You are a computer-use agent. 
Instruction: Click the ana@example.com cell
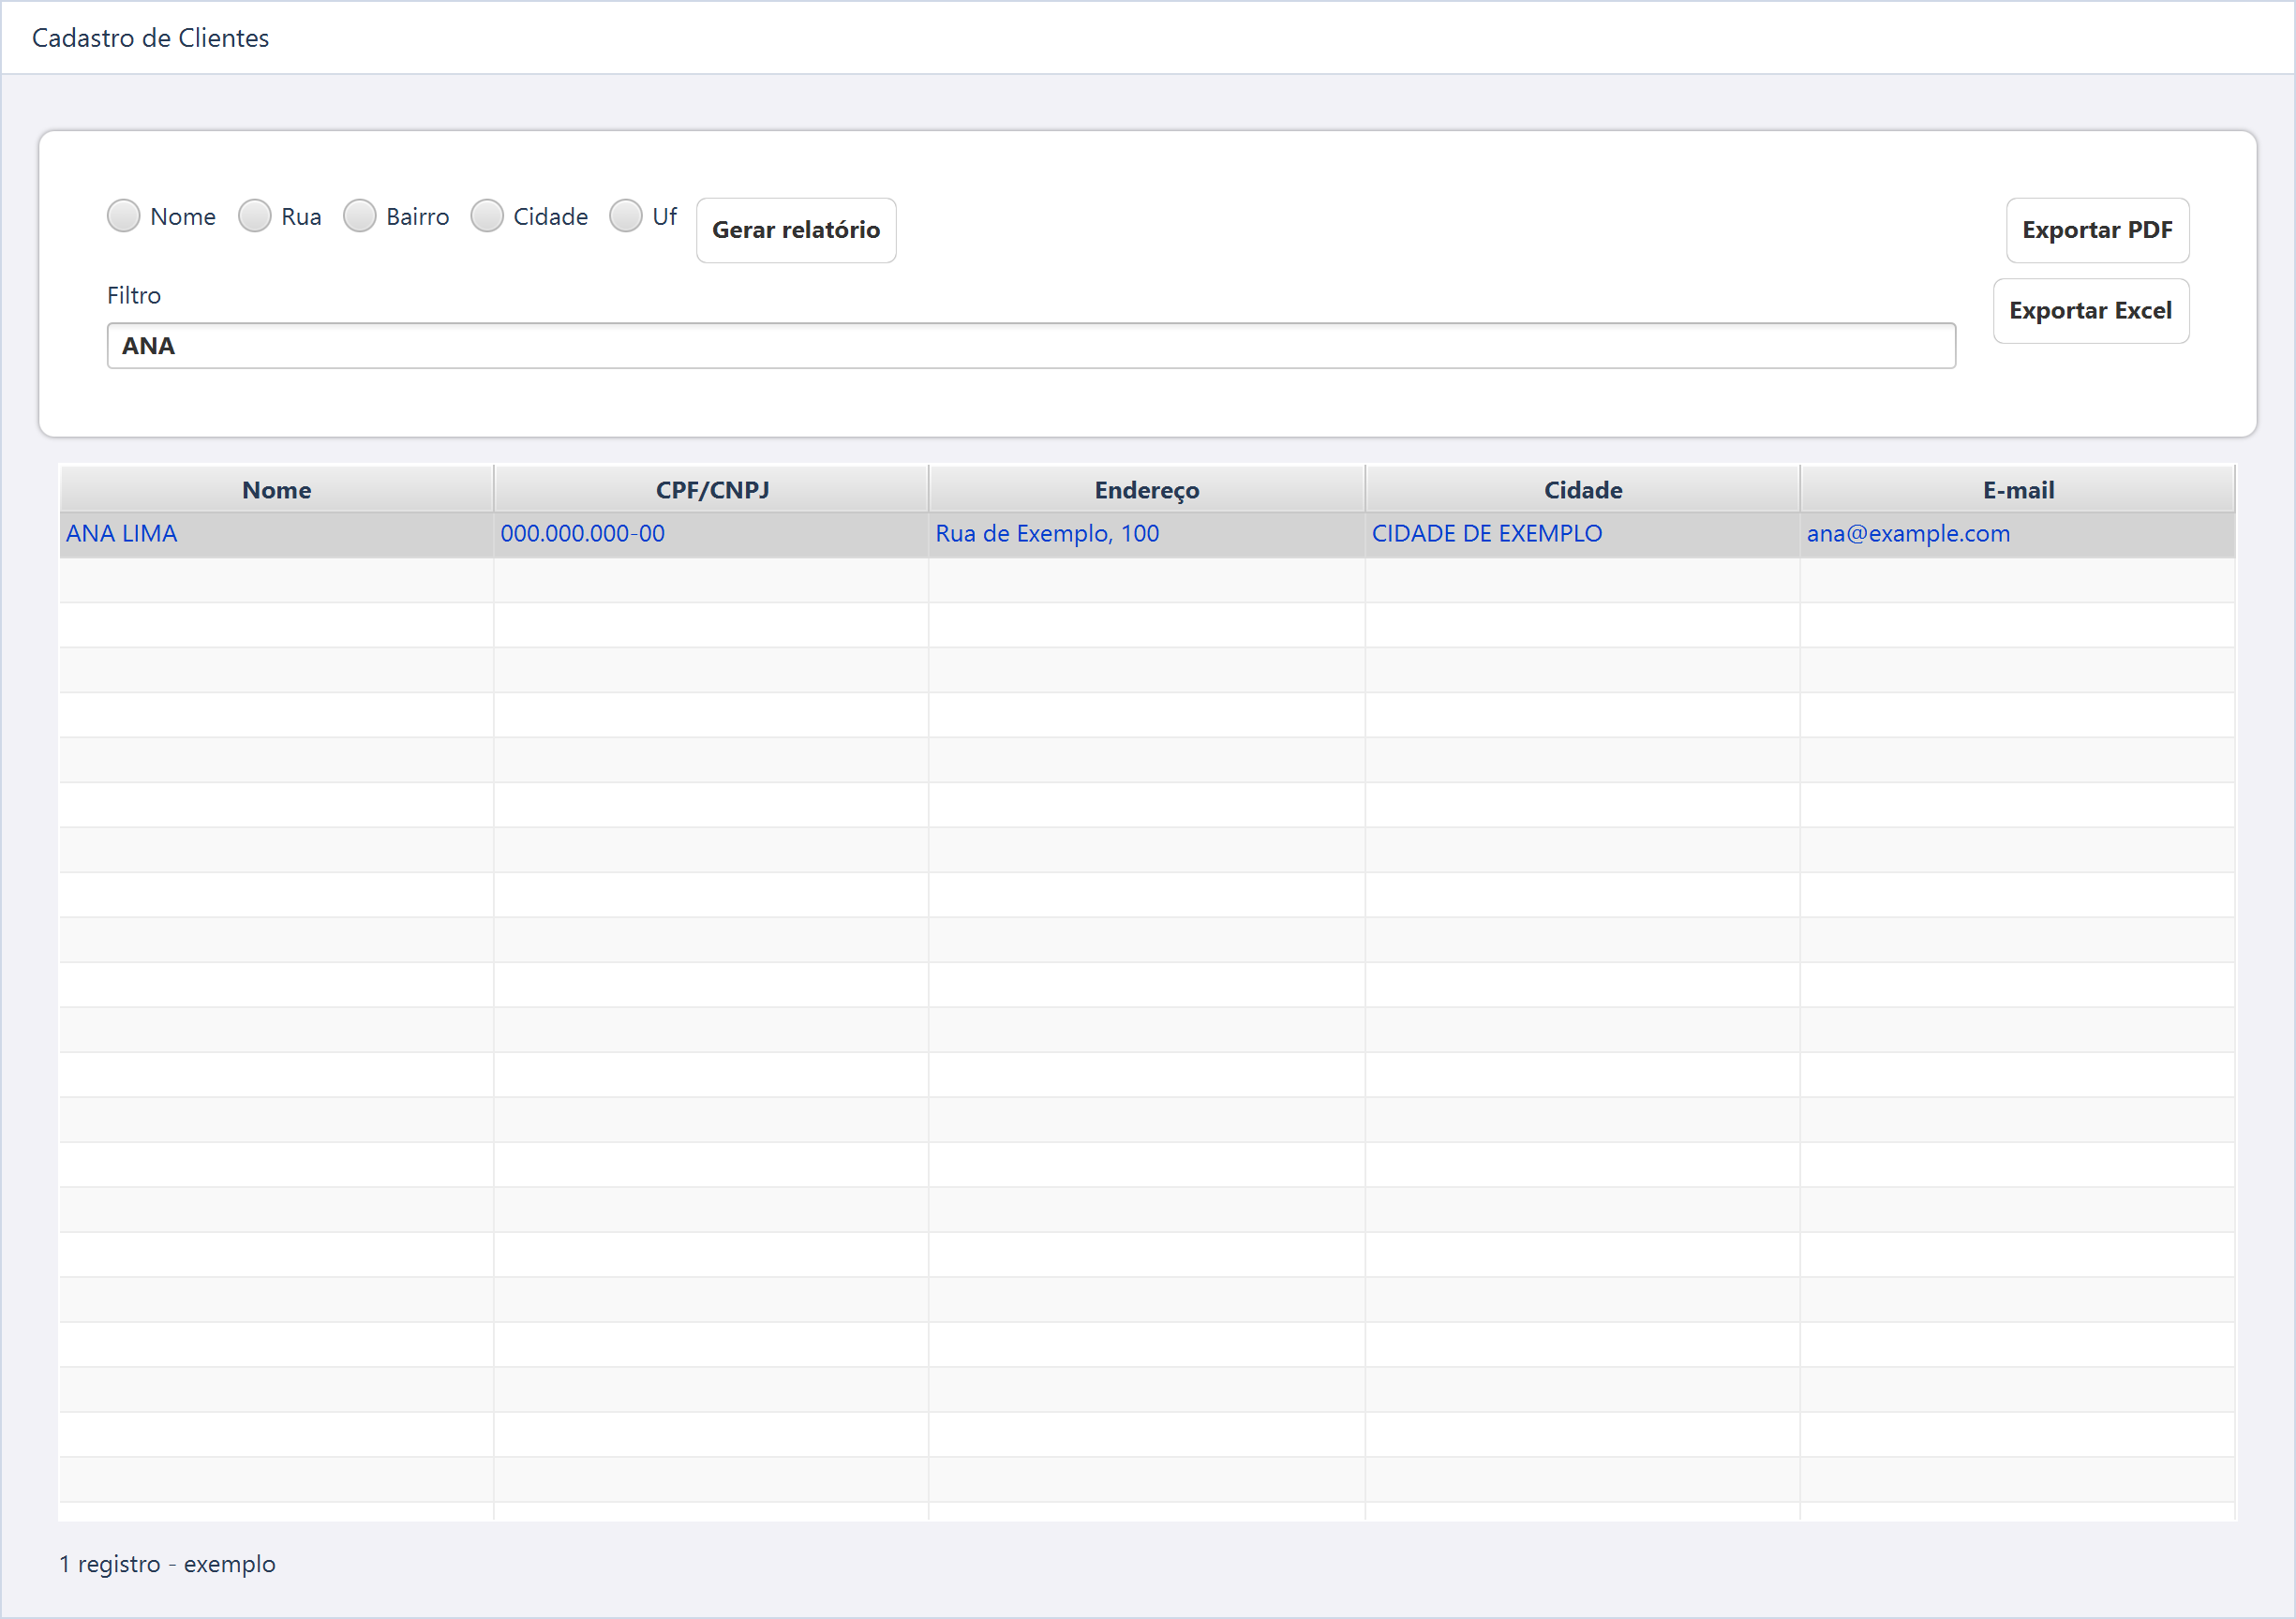(2018, 534)
